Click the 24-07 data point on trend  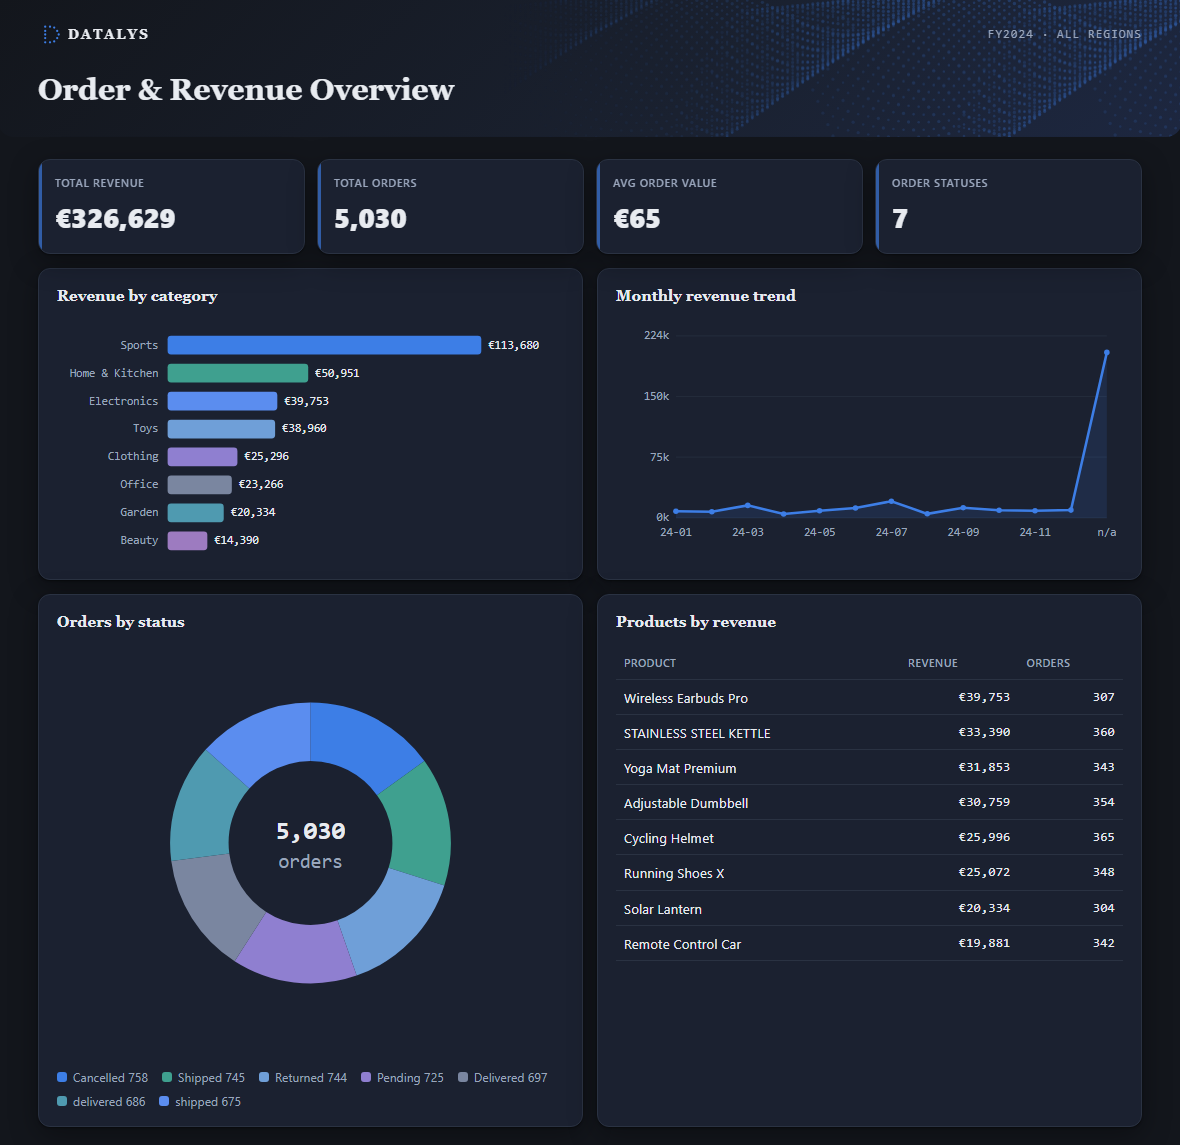point(891,501)
